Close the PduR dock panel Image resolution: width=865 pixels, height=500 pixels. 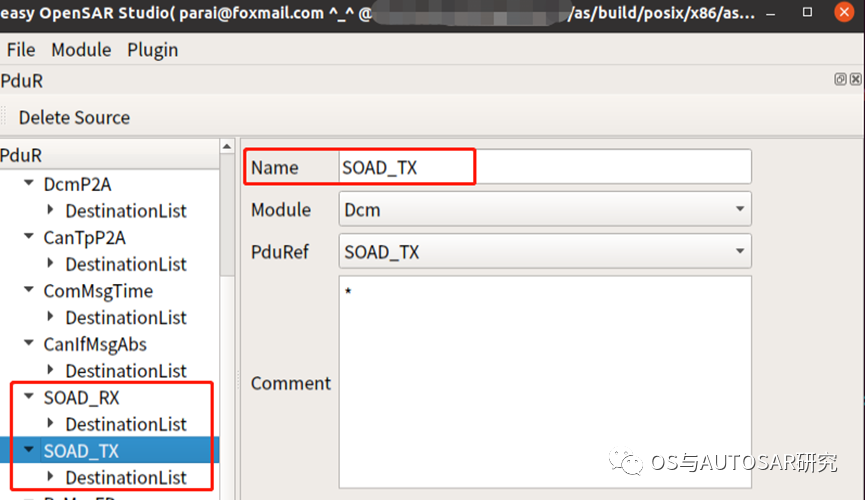coord(856,79)
